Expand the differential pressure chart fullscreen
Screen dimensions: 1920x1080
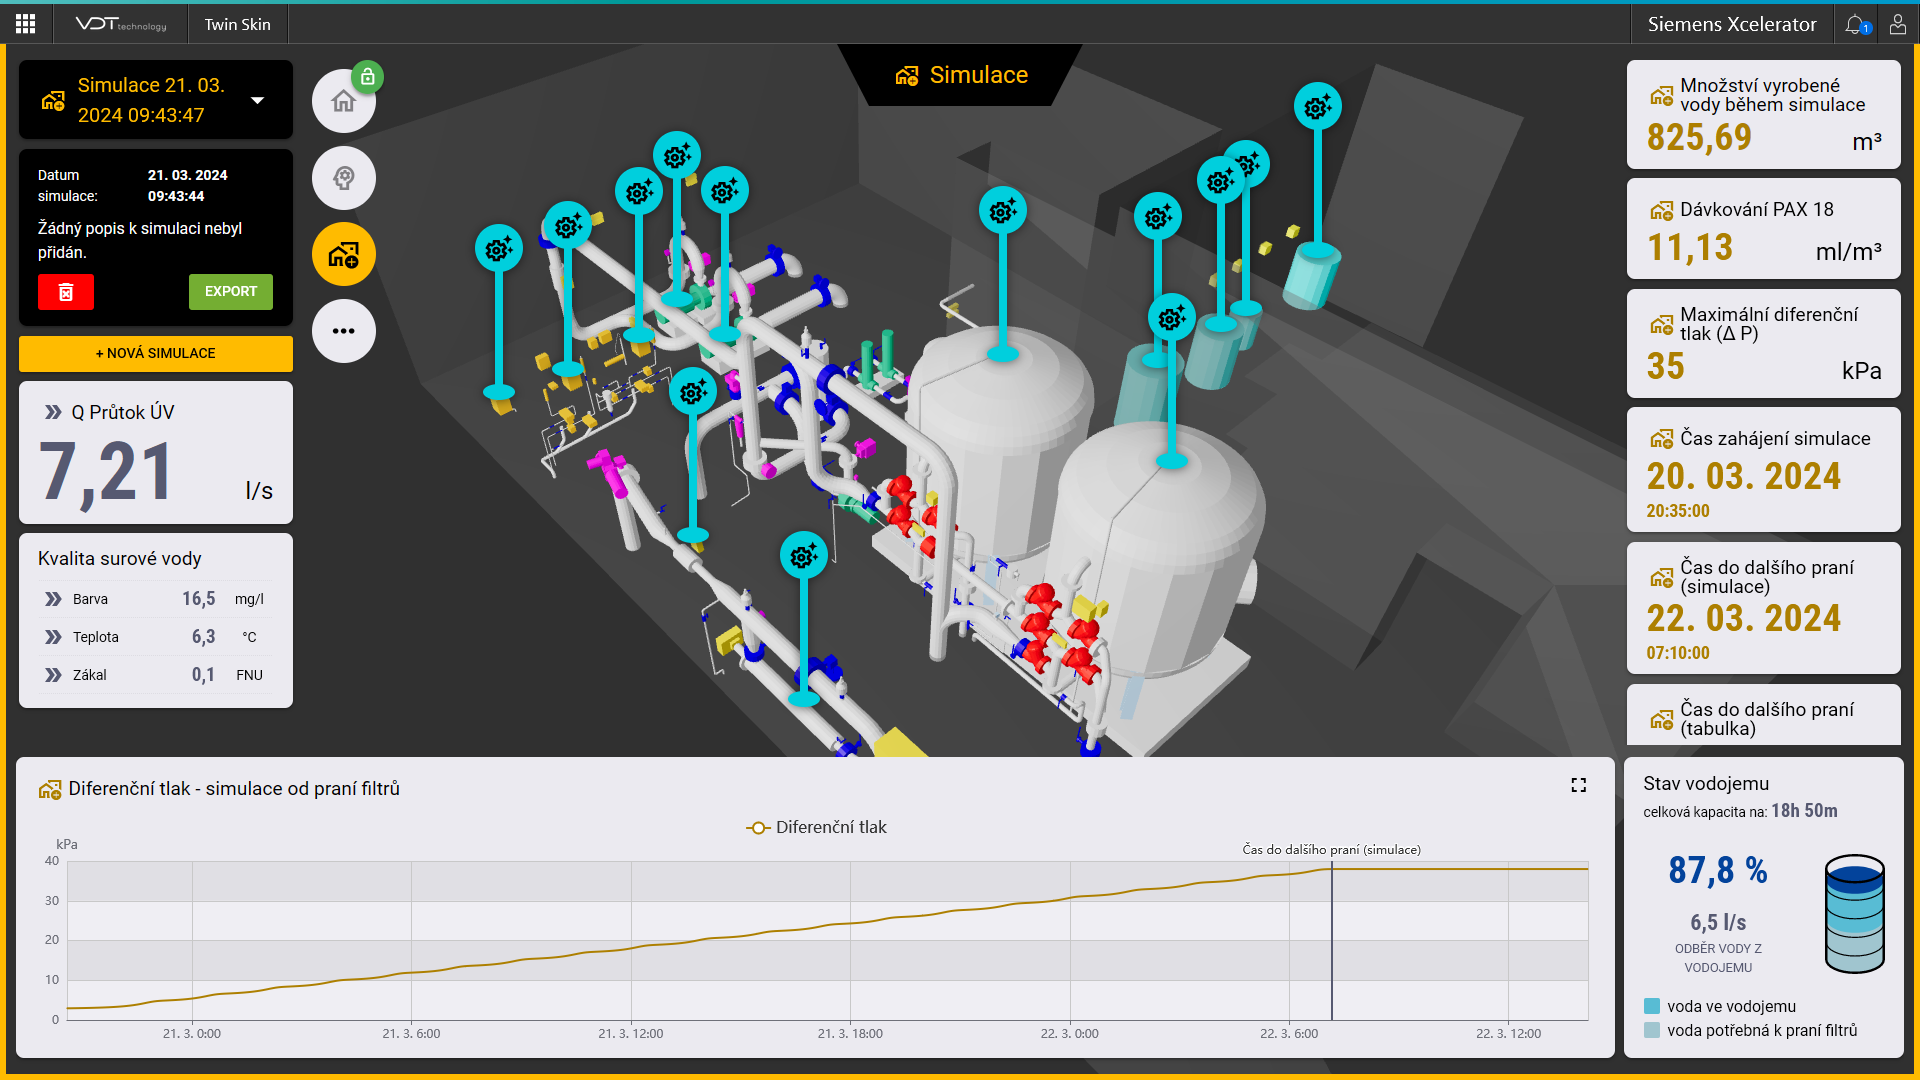click(x=1578, y=786)
